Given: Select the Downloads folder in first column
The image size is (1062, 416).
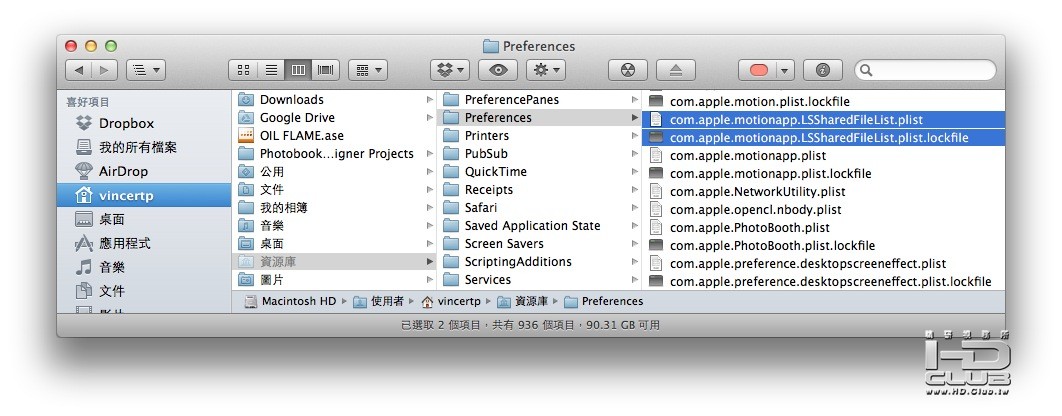Looking at the screenshot, I should [335, 100].
